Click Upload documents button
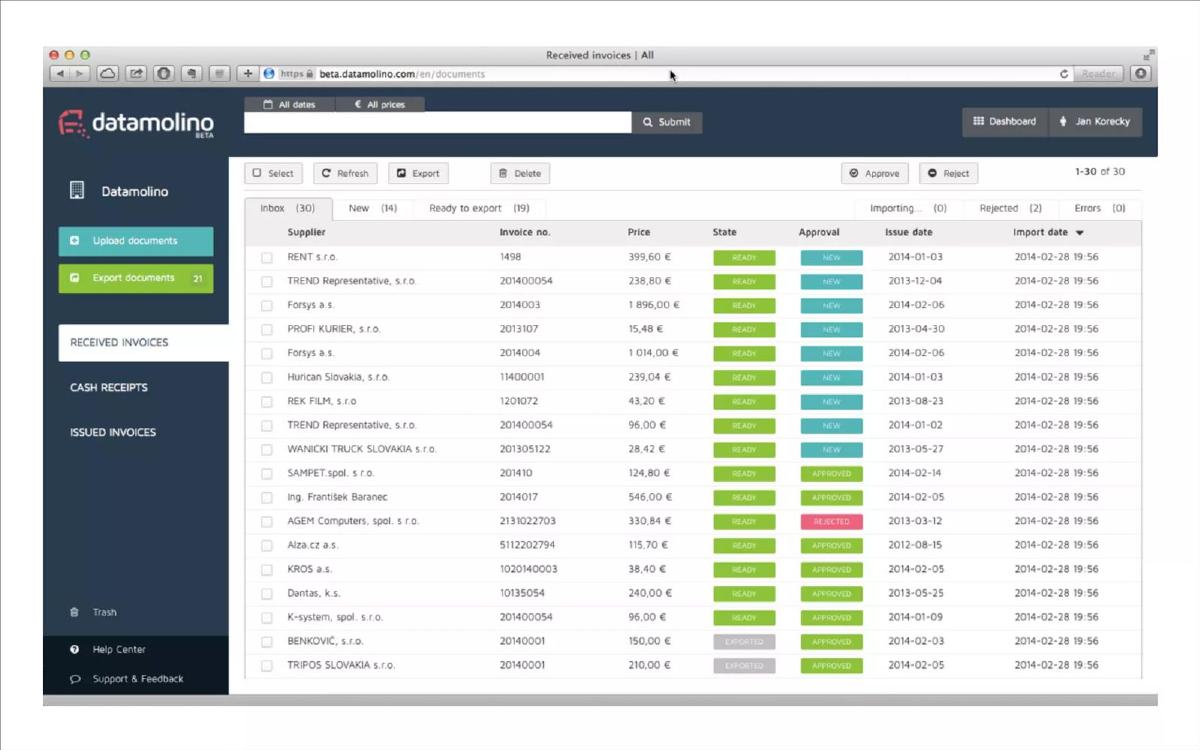Image resolution: width=1200 pixels, height=750 pixels. (136, 241)
